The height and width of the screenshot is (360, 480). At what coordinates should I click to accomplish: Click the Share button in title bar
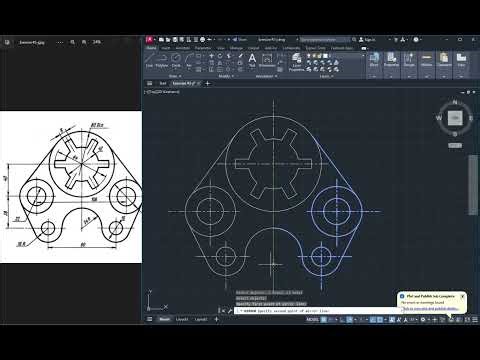(240, 40)
